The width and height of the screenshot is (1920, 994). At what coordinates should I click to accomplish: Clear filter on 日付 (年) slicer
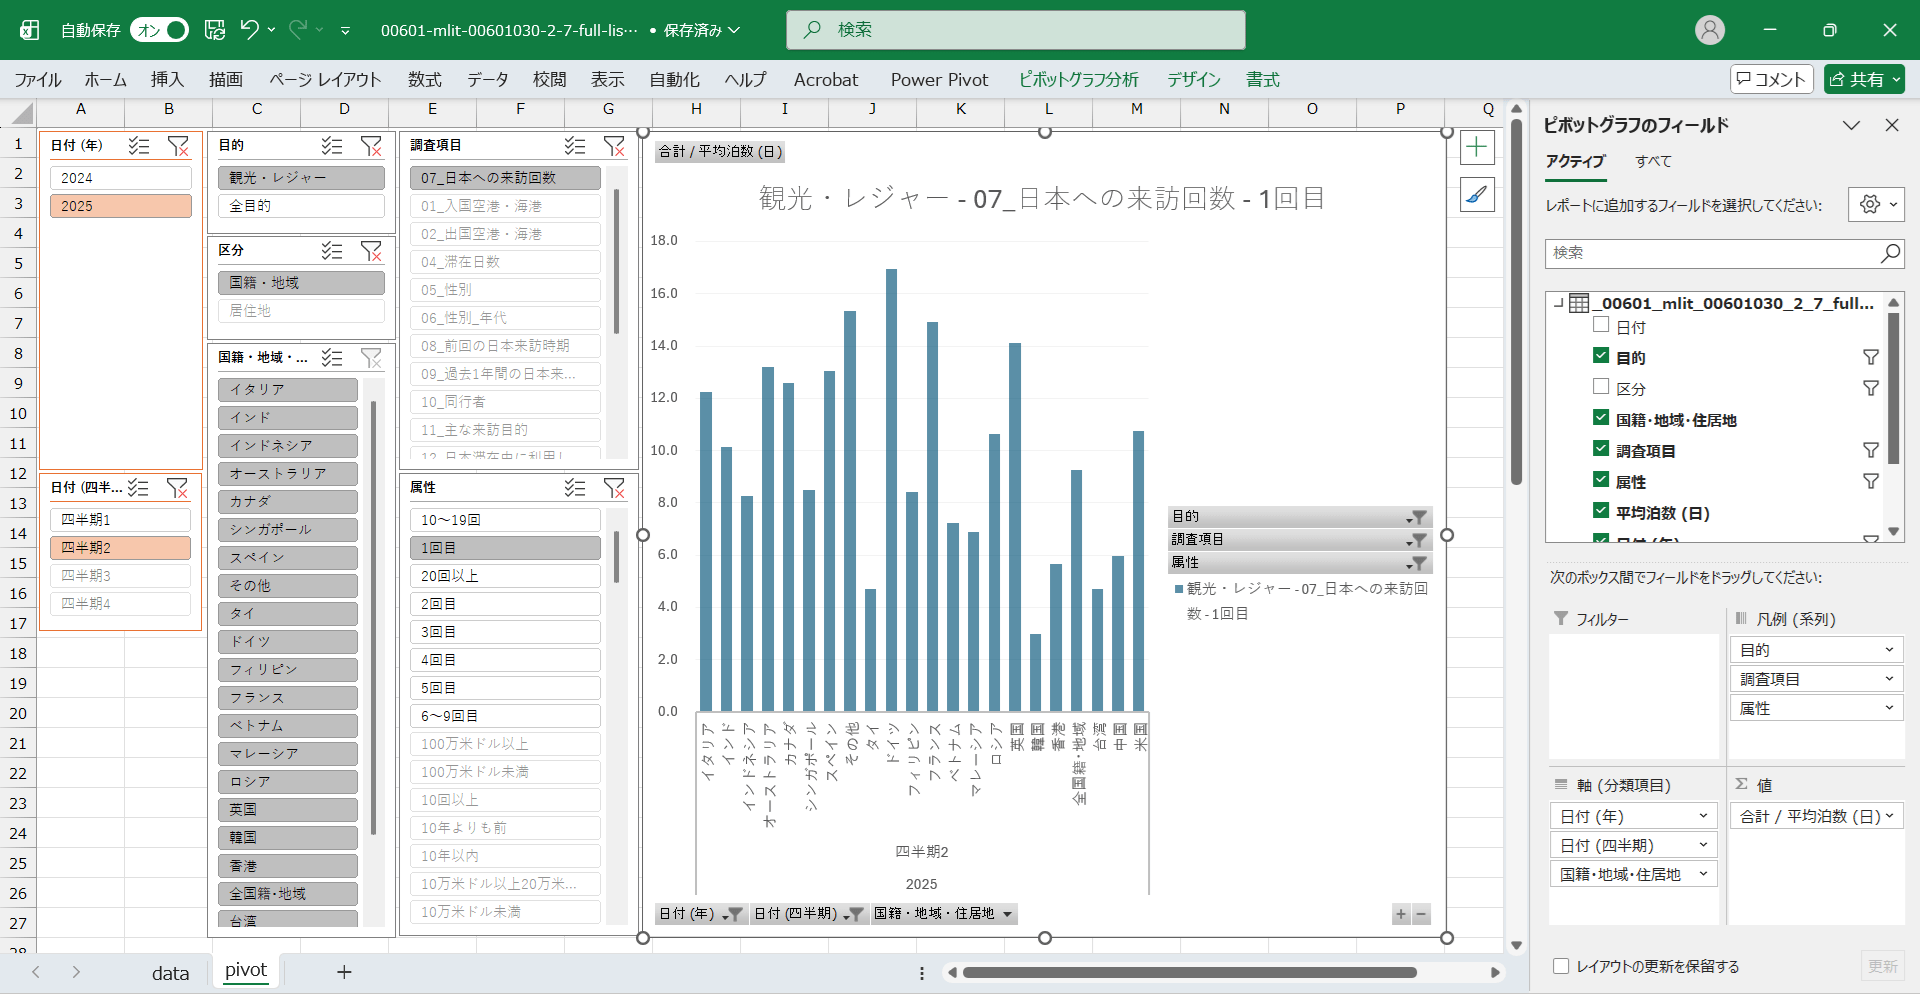178,146
